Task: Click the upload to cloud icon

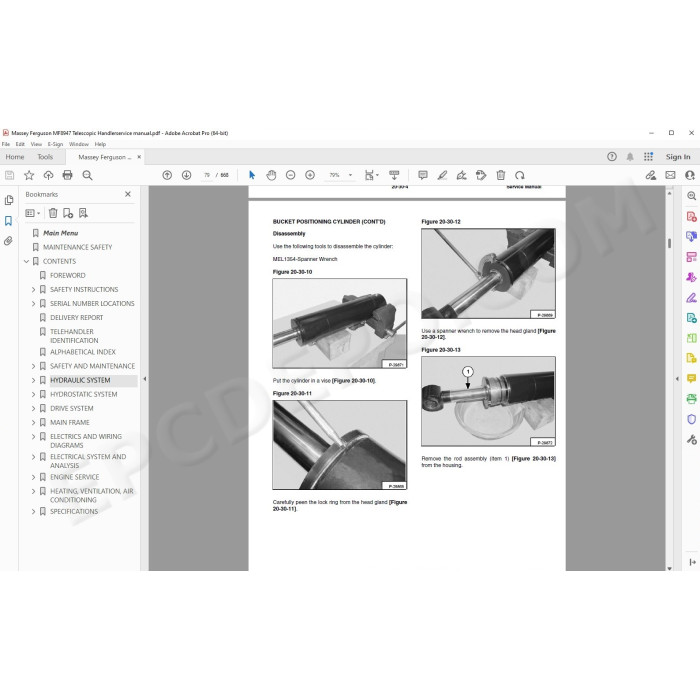Action: (48, 175)
